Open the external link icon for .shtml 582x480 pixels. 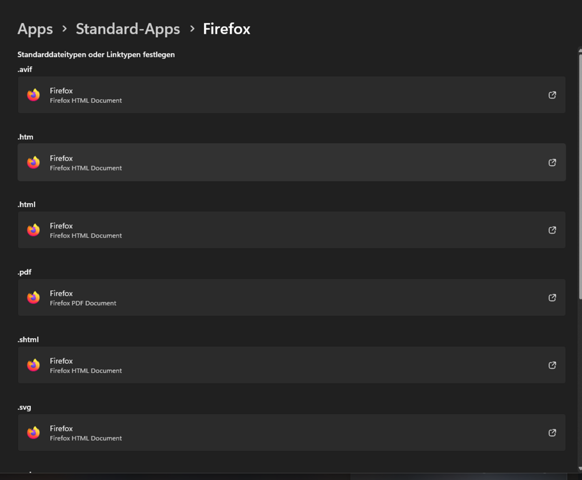(552, 365)
